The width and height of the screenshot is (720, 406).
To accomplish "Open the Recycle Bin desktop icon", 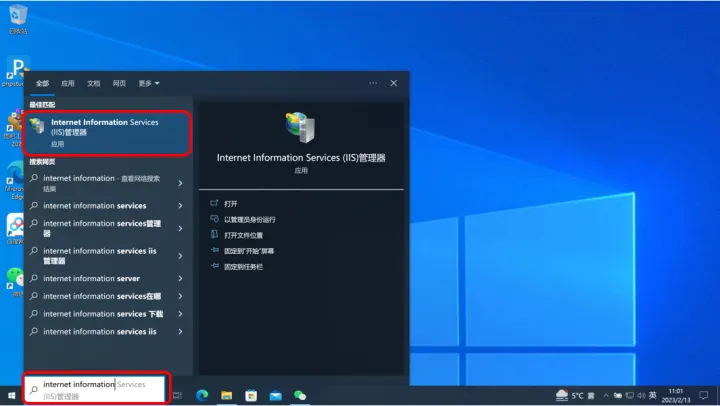I will tap(17, 17).
